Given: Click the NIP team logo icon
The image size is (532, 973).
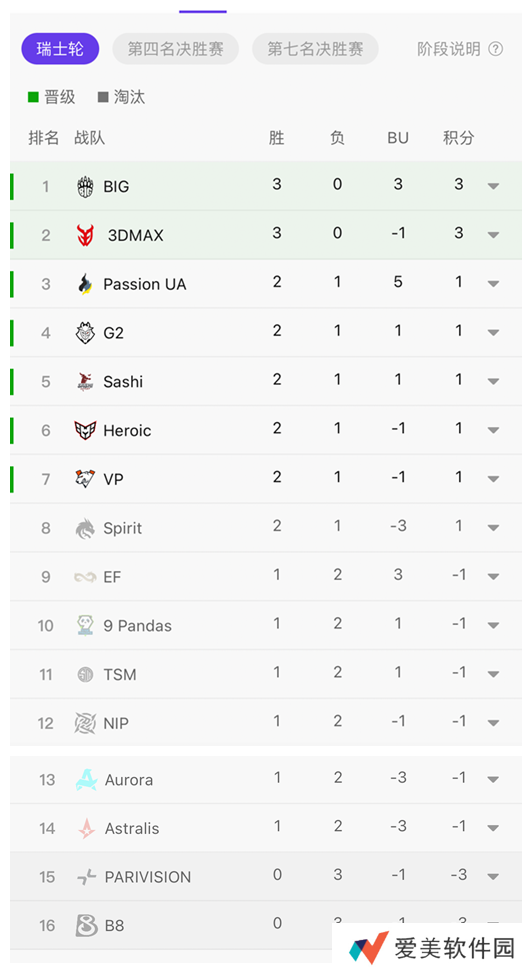Looking at the screenshot, I should (85, 723).
